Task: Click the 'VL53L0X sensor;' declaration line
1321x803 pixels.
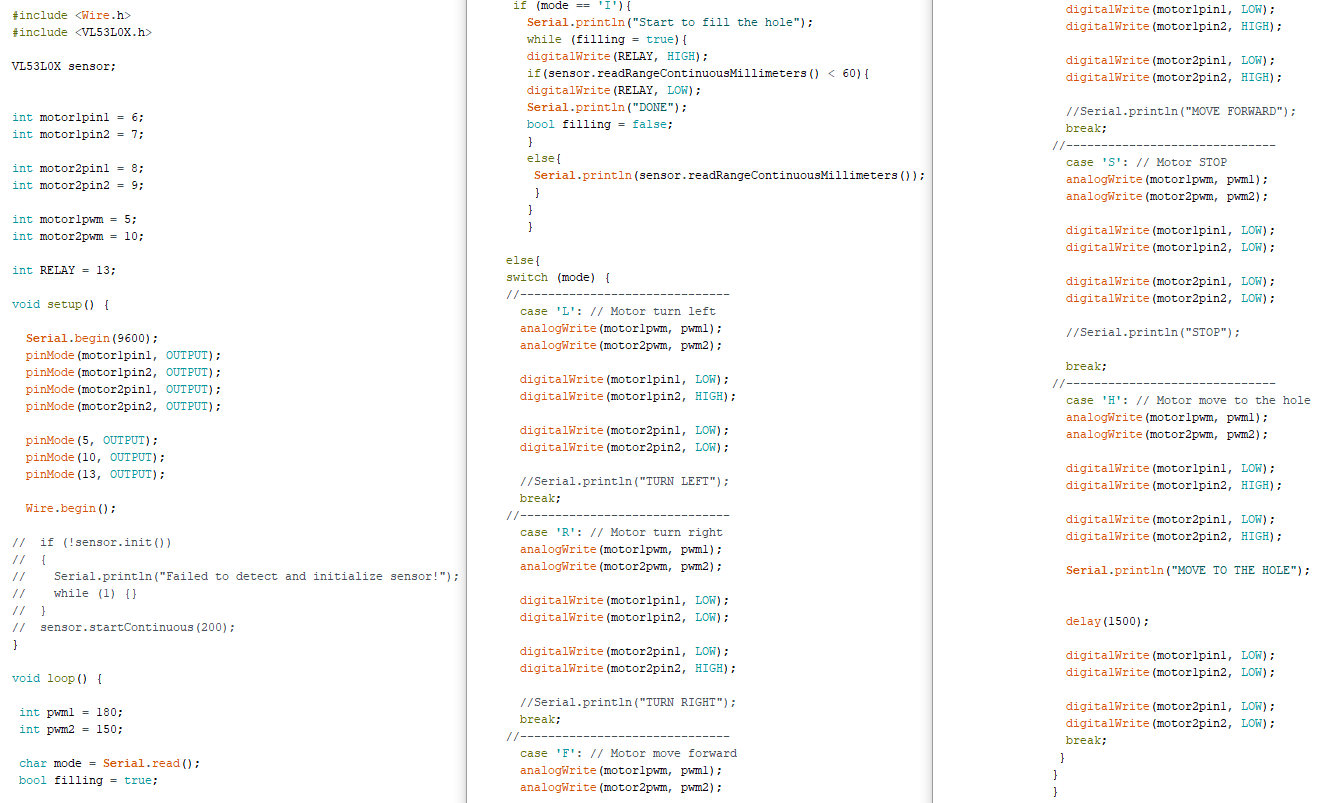Action: 63,66
